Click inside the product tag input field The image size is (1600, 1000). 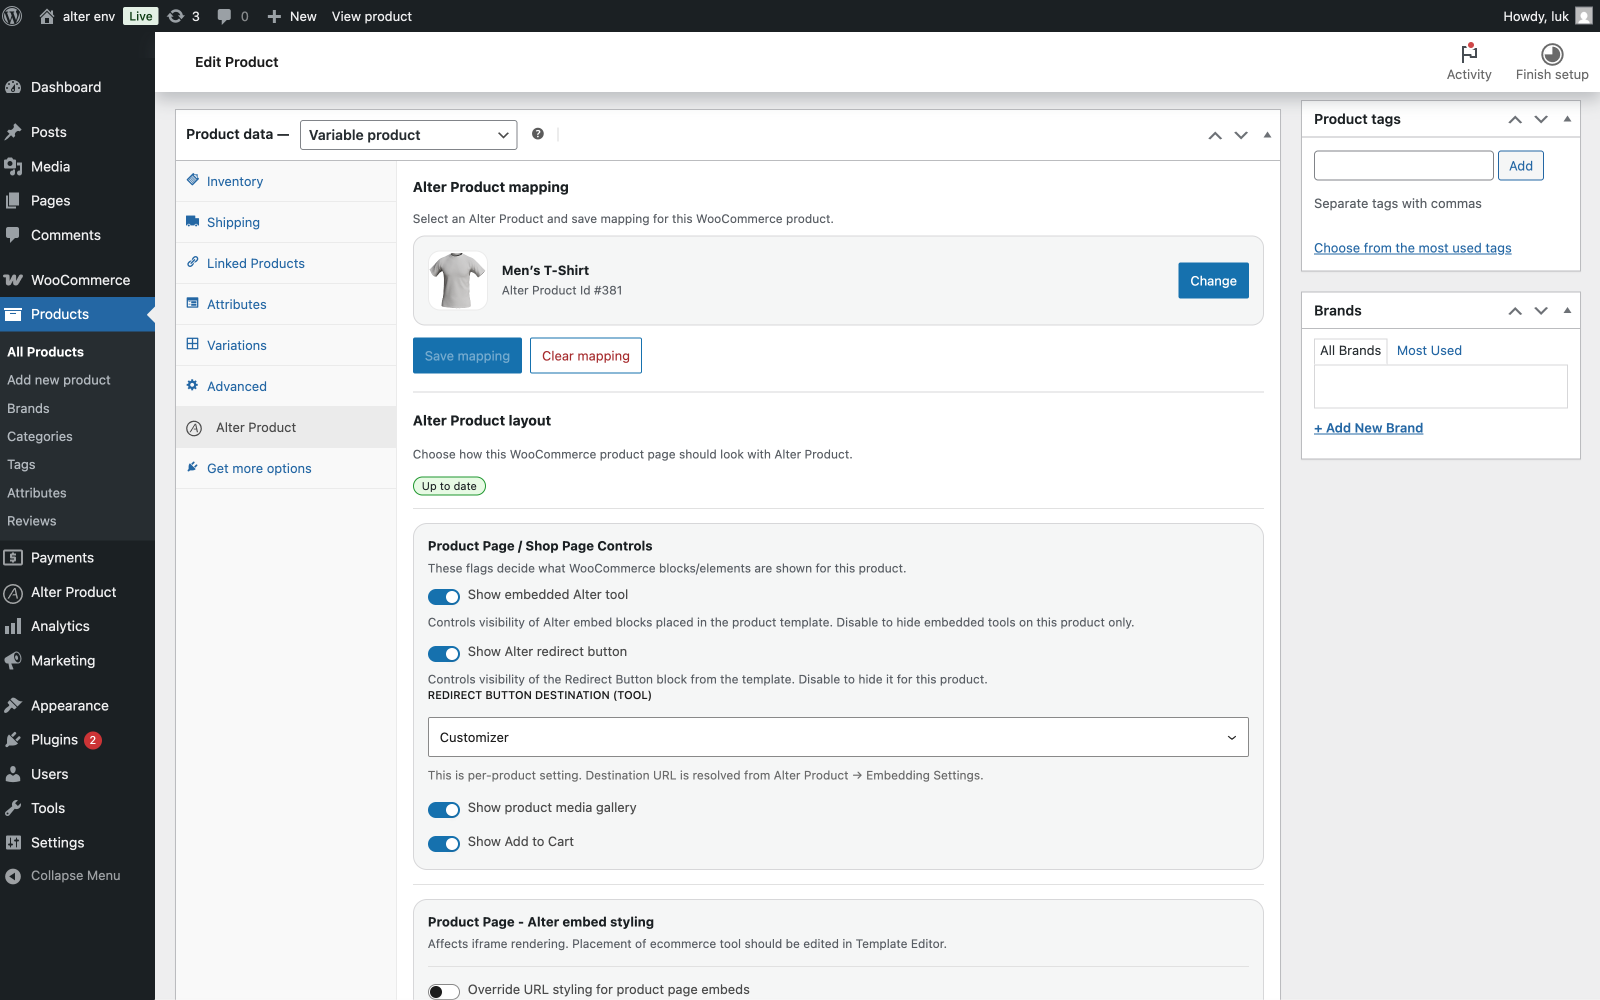1403,165
